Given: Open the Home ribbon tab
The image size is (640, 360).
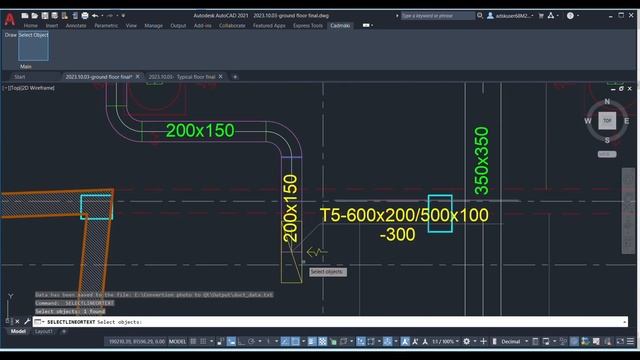Looking at the screenshot, I should 31,25.
